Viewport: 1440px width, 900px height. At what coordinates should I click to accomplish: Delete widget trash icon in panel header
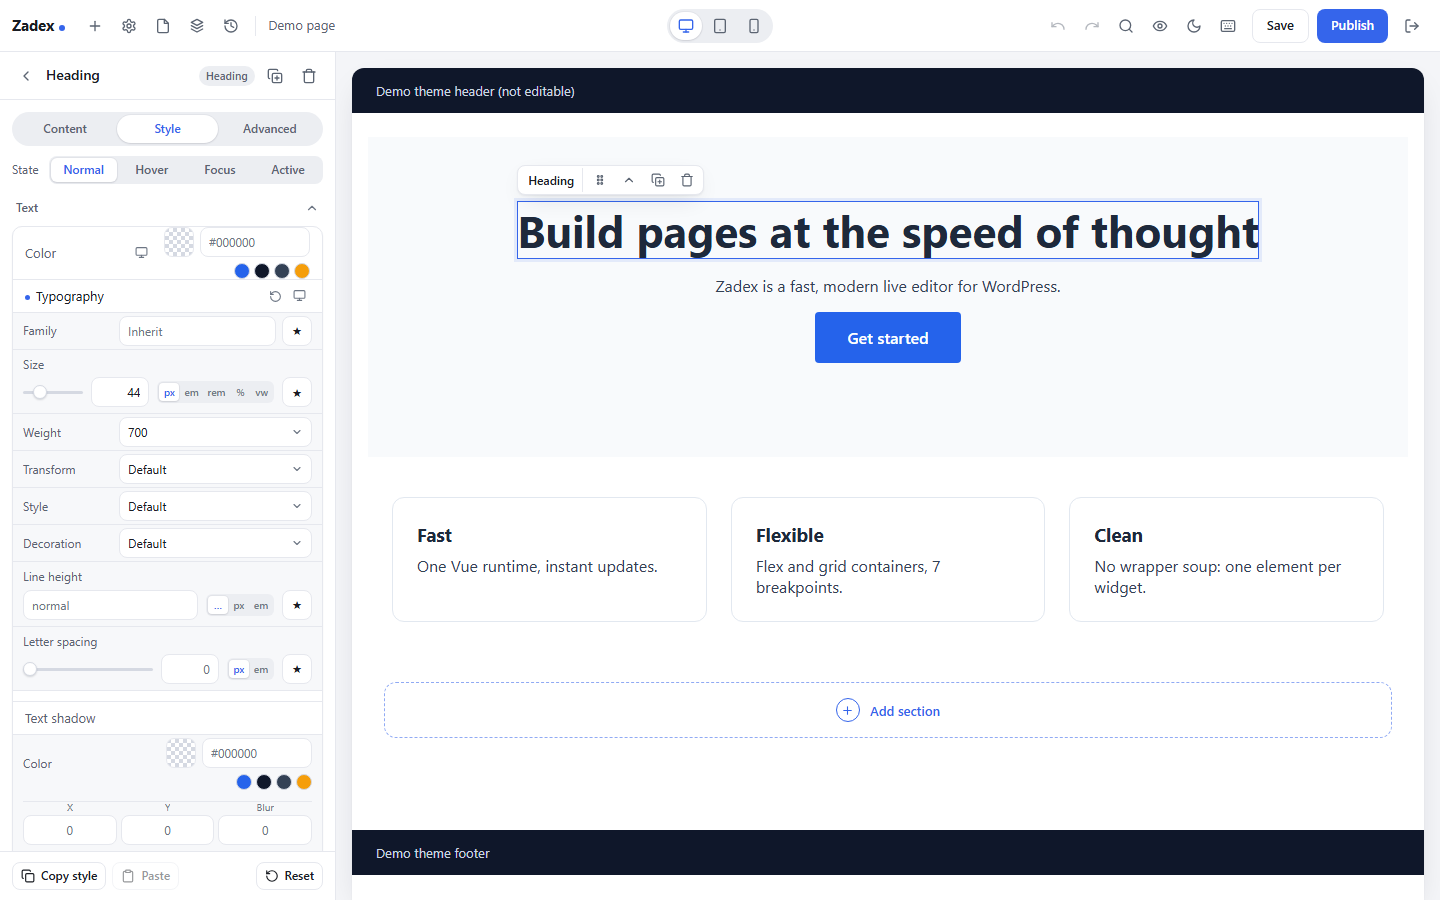click(x=309, y=76)
